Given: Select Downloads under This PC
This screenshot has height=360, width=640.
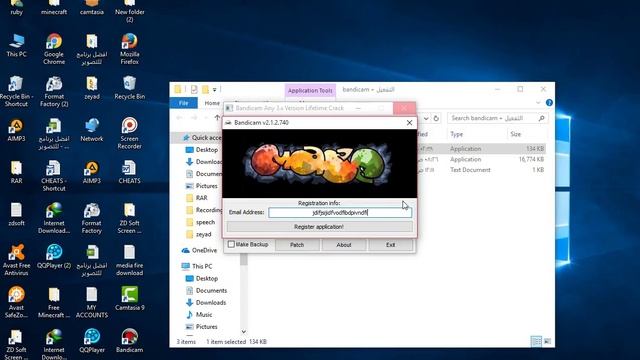Looking at the screenshot, I should pyautogui.click(x=206, y=302).
